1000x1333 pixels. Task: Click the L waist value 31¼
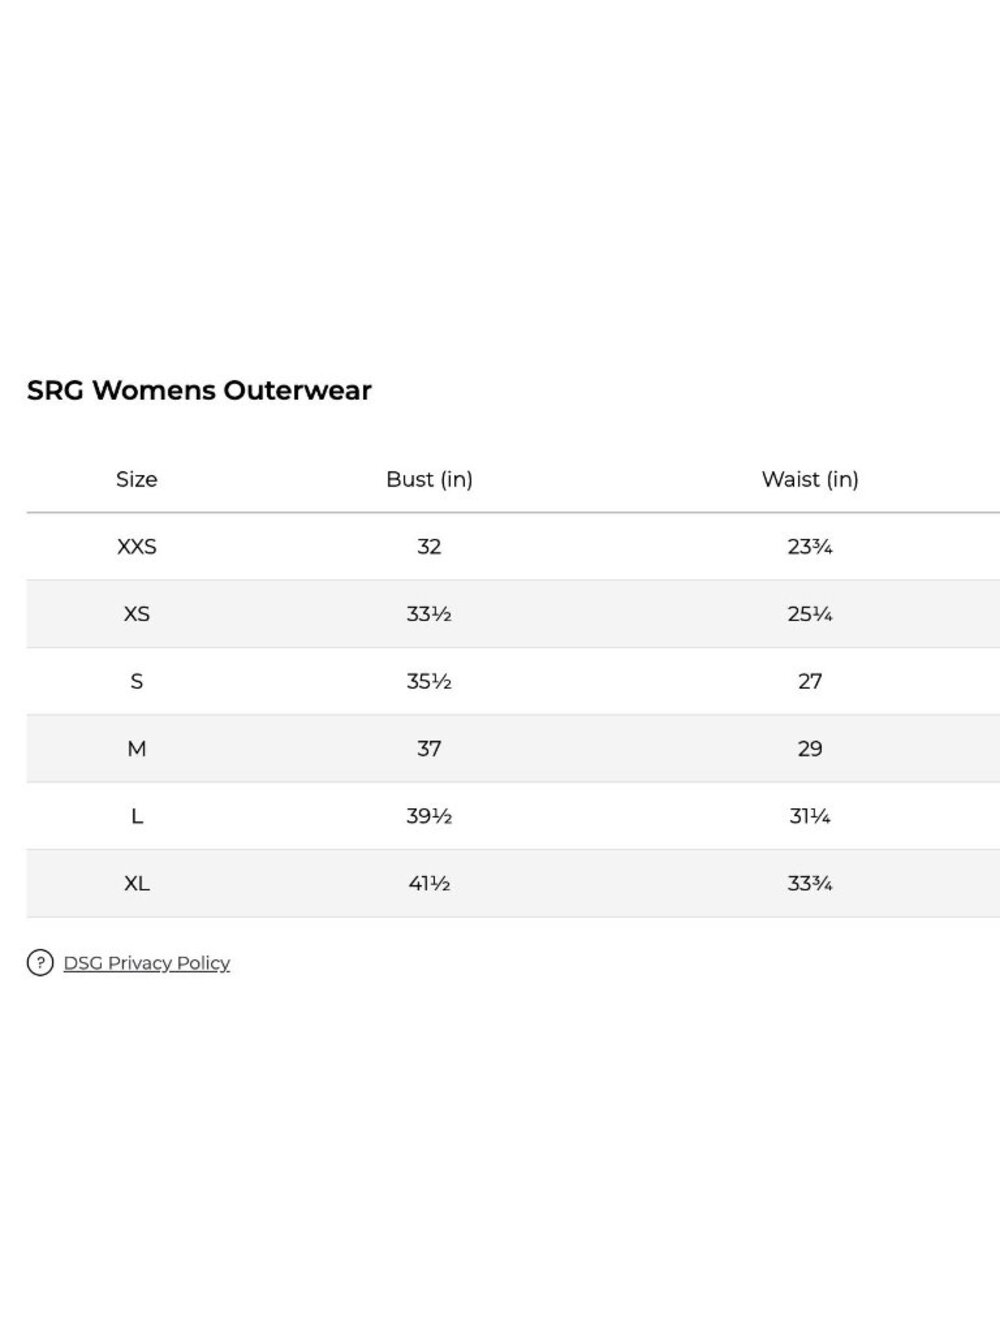(x=810, y=816)
